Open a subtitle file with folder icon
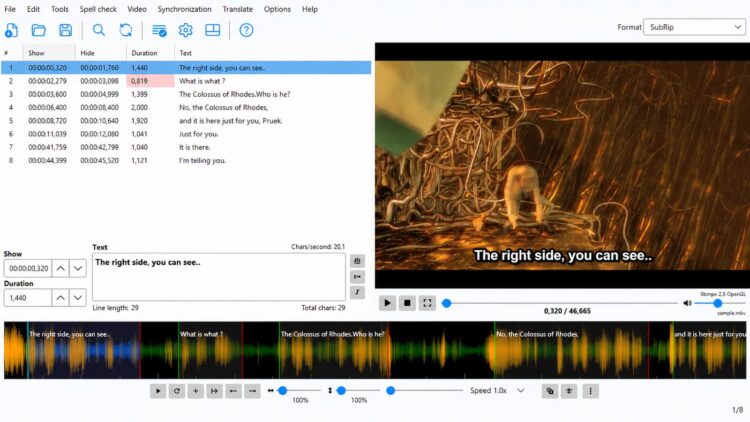This screenshot has height=422, width=750. [38, 30]
